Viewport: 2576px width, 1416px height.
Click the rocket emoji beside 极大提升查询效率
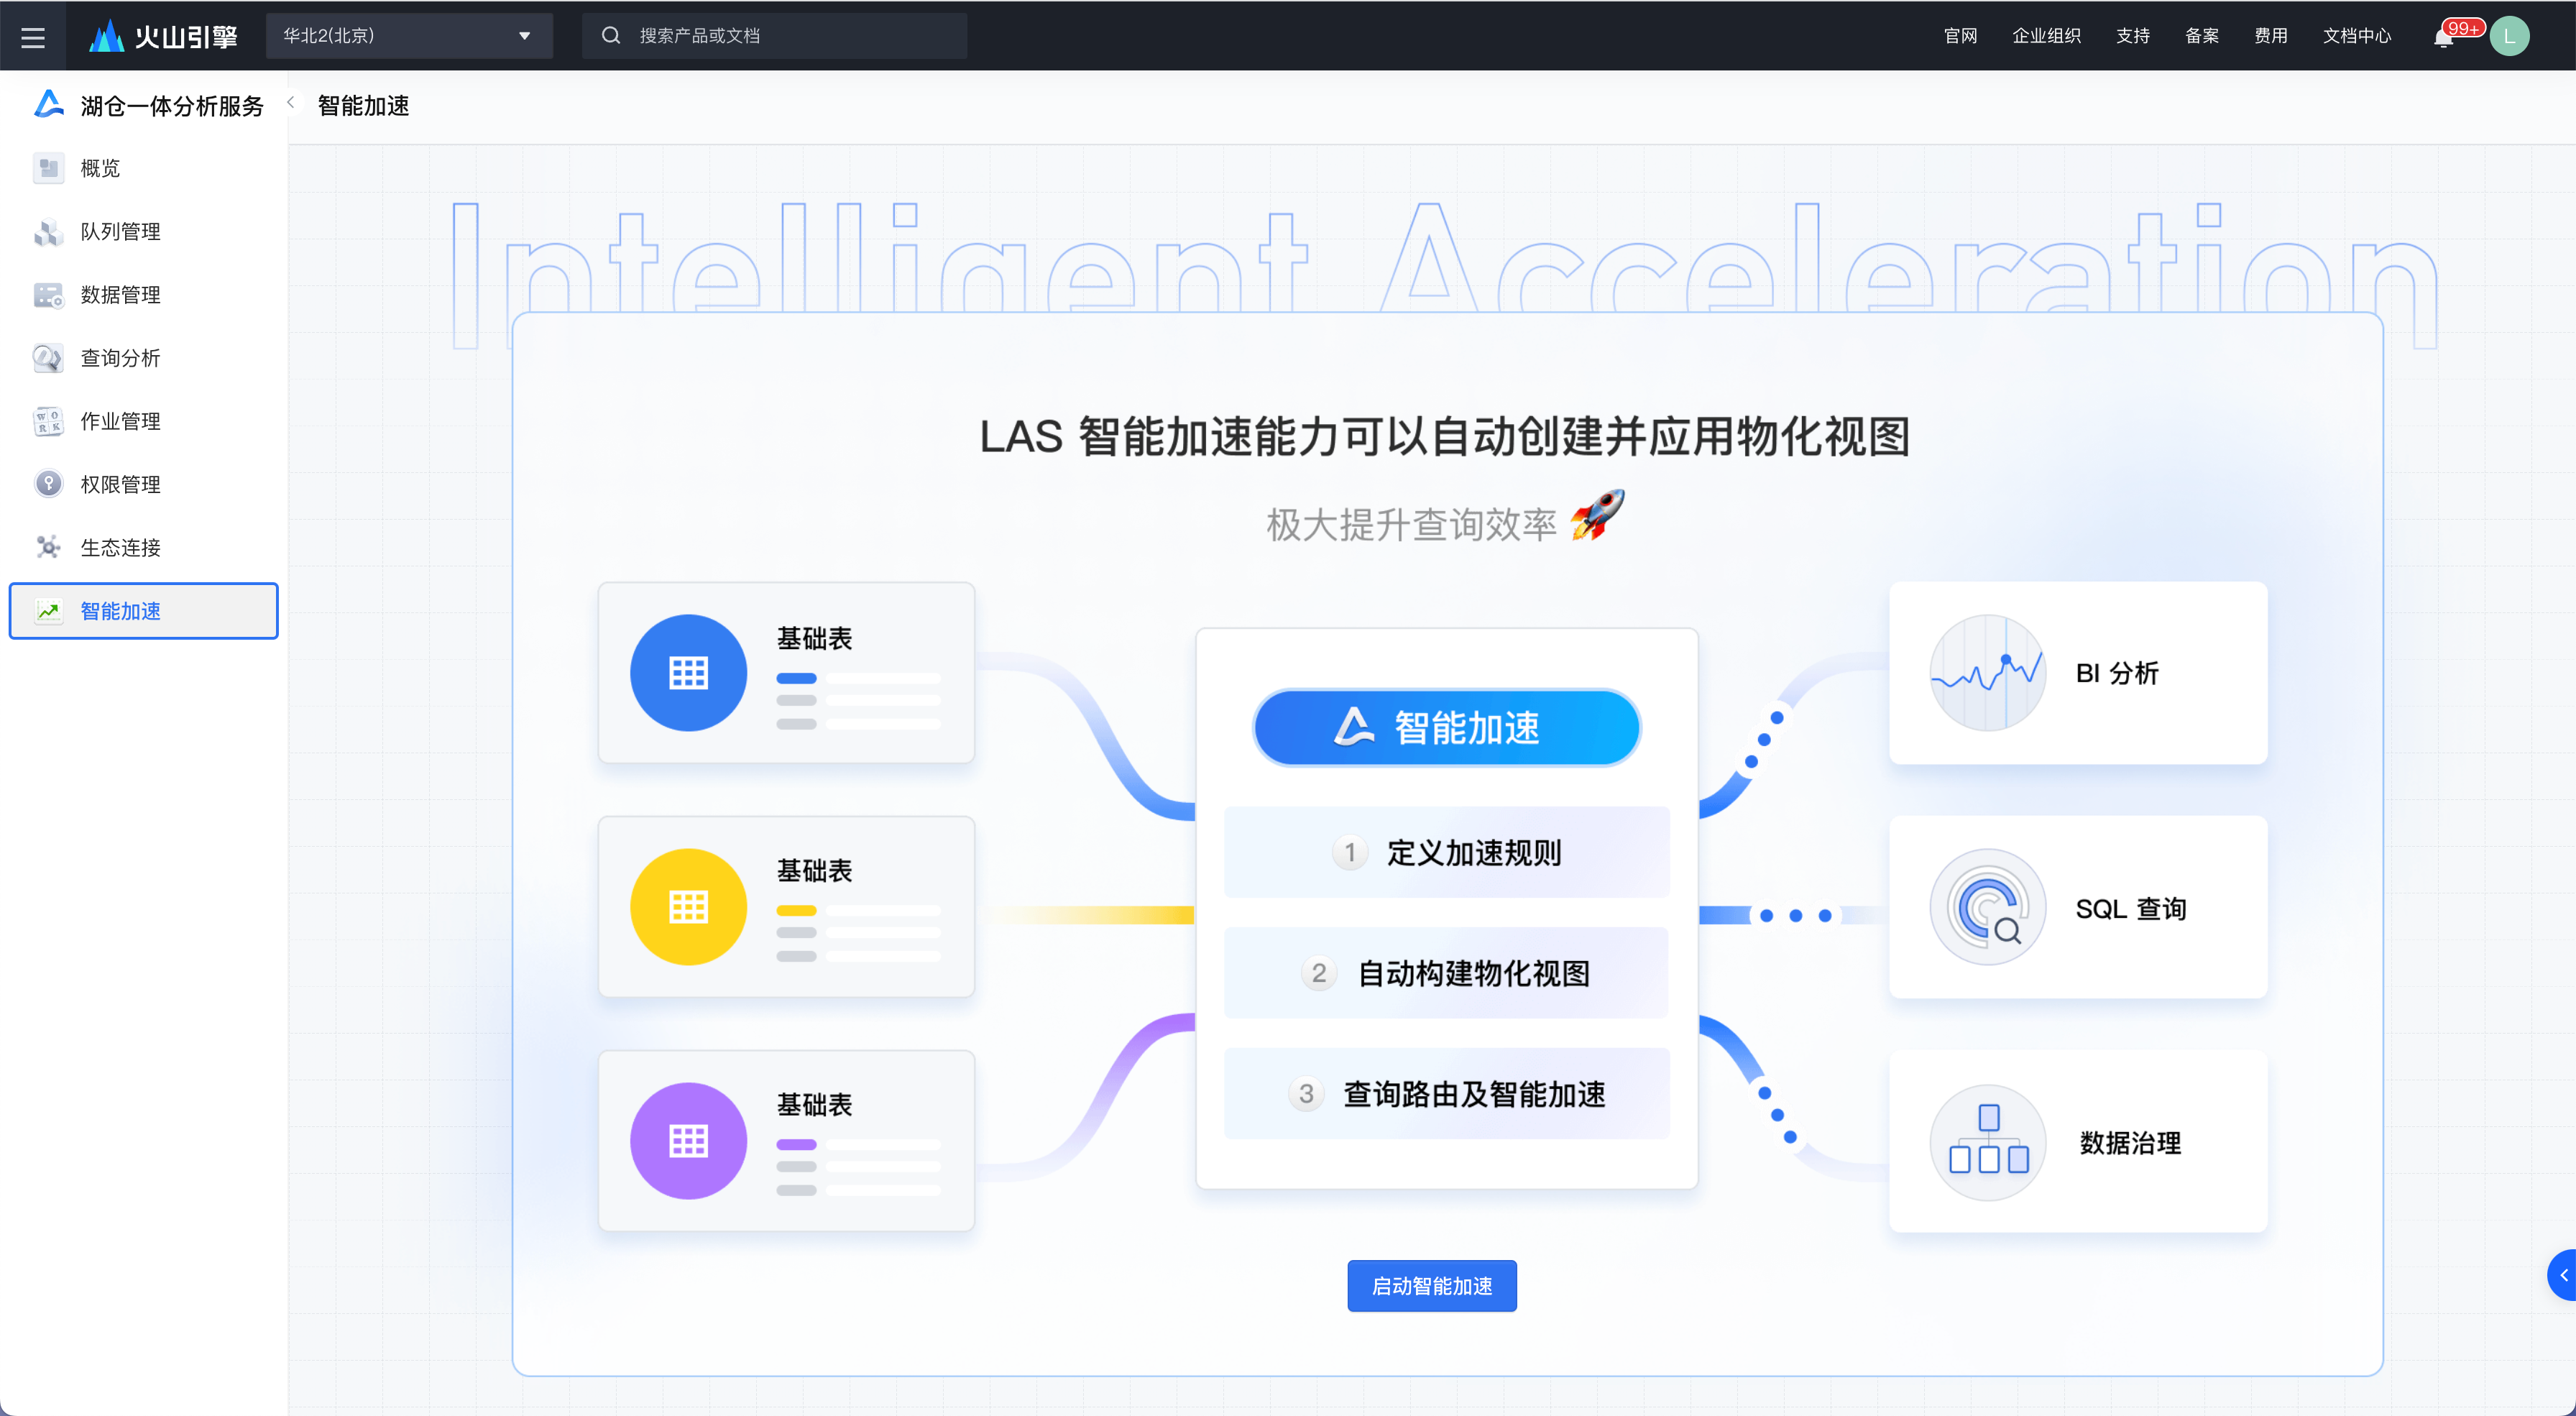(1597, 516)
